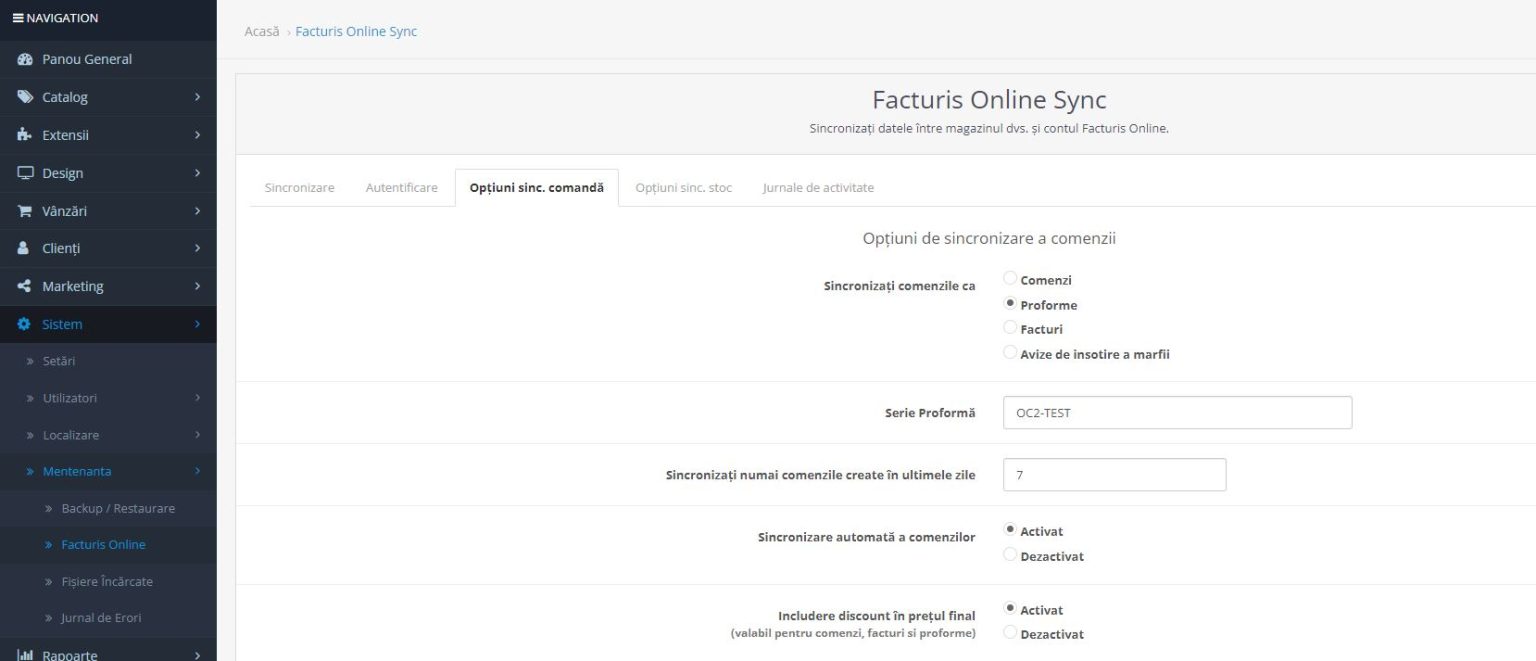Click the Vânzări cart icon
The width and height of the screenshot is (1536, 661).
pos(25,211)
